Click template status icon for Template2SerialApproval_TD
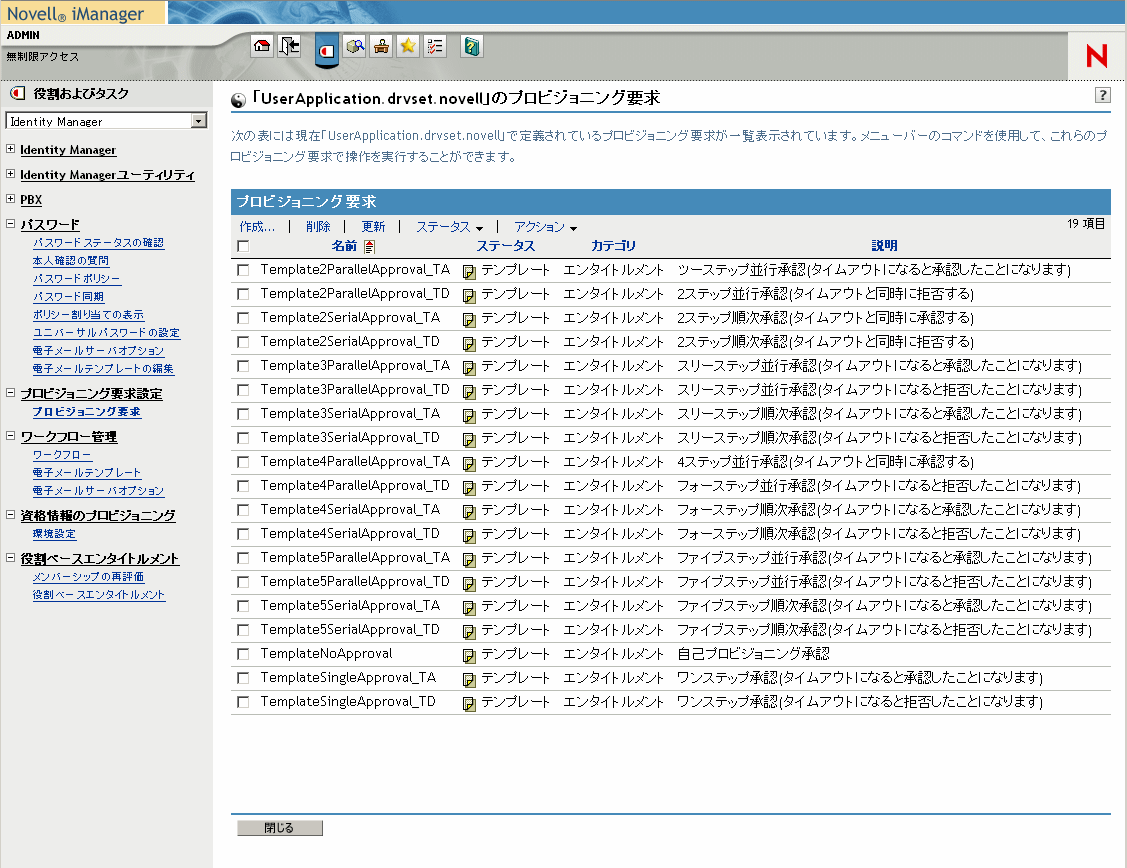 pyautogui.click(x=469, y=343)
